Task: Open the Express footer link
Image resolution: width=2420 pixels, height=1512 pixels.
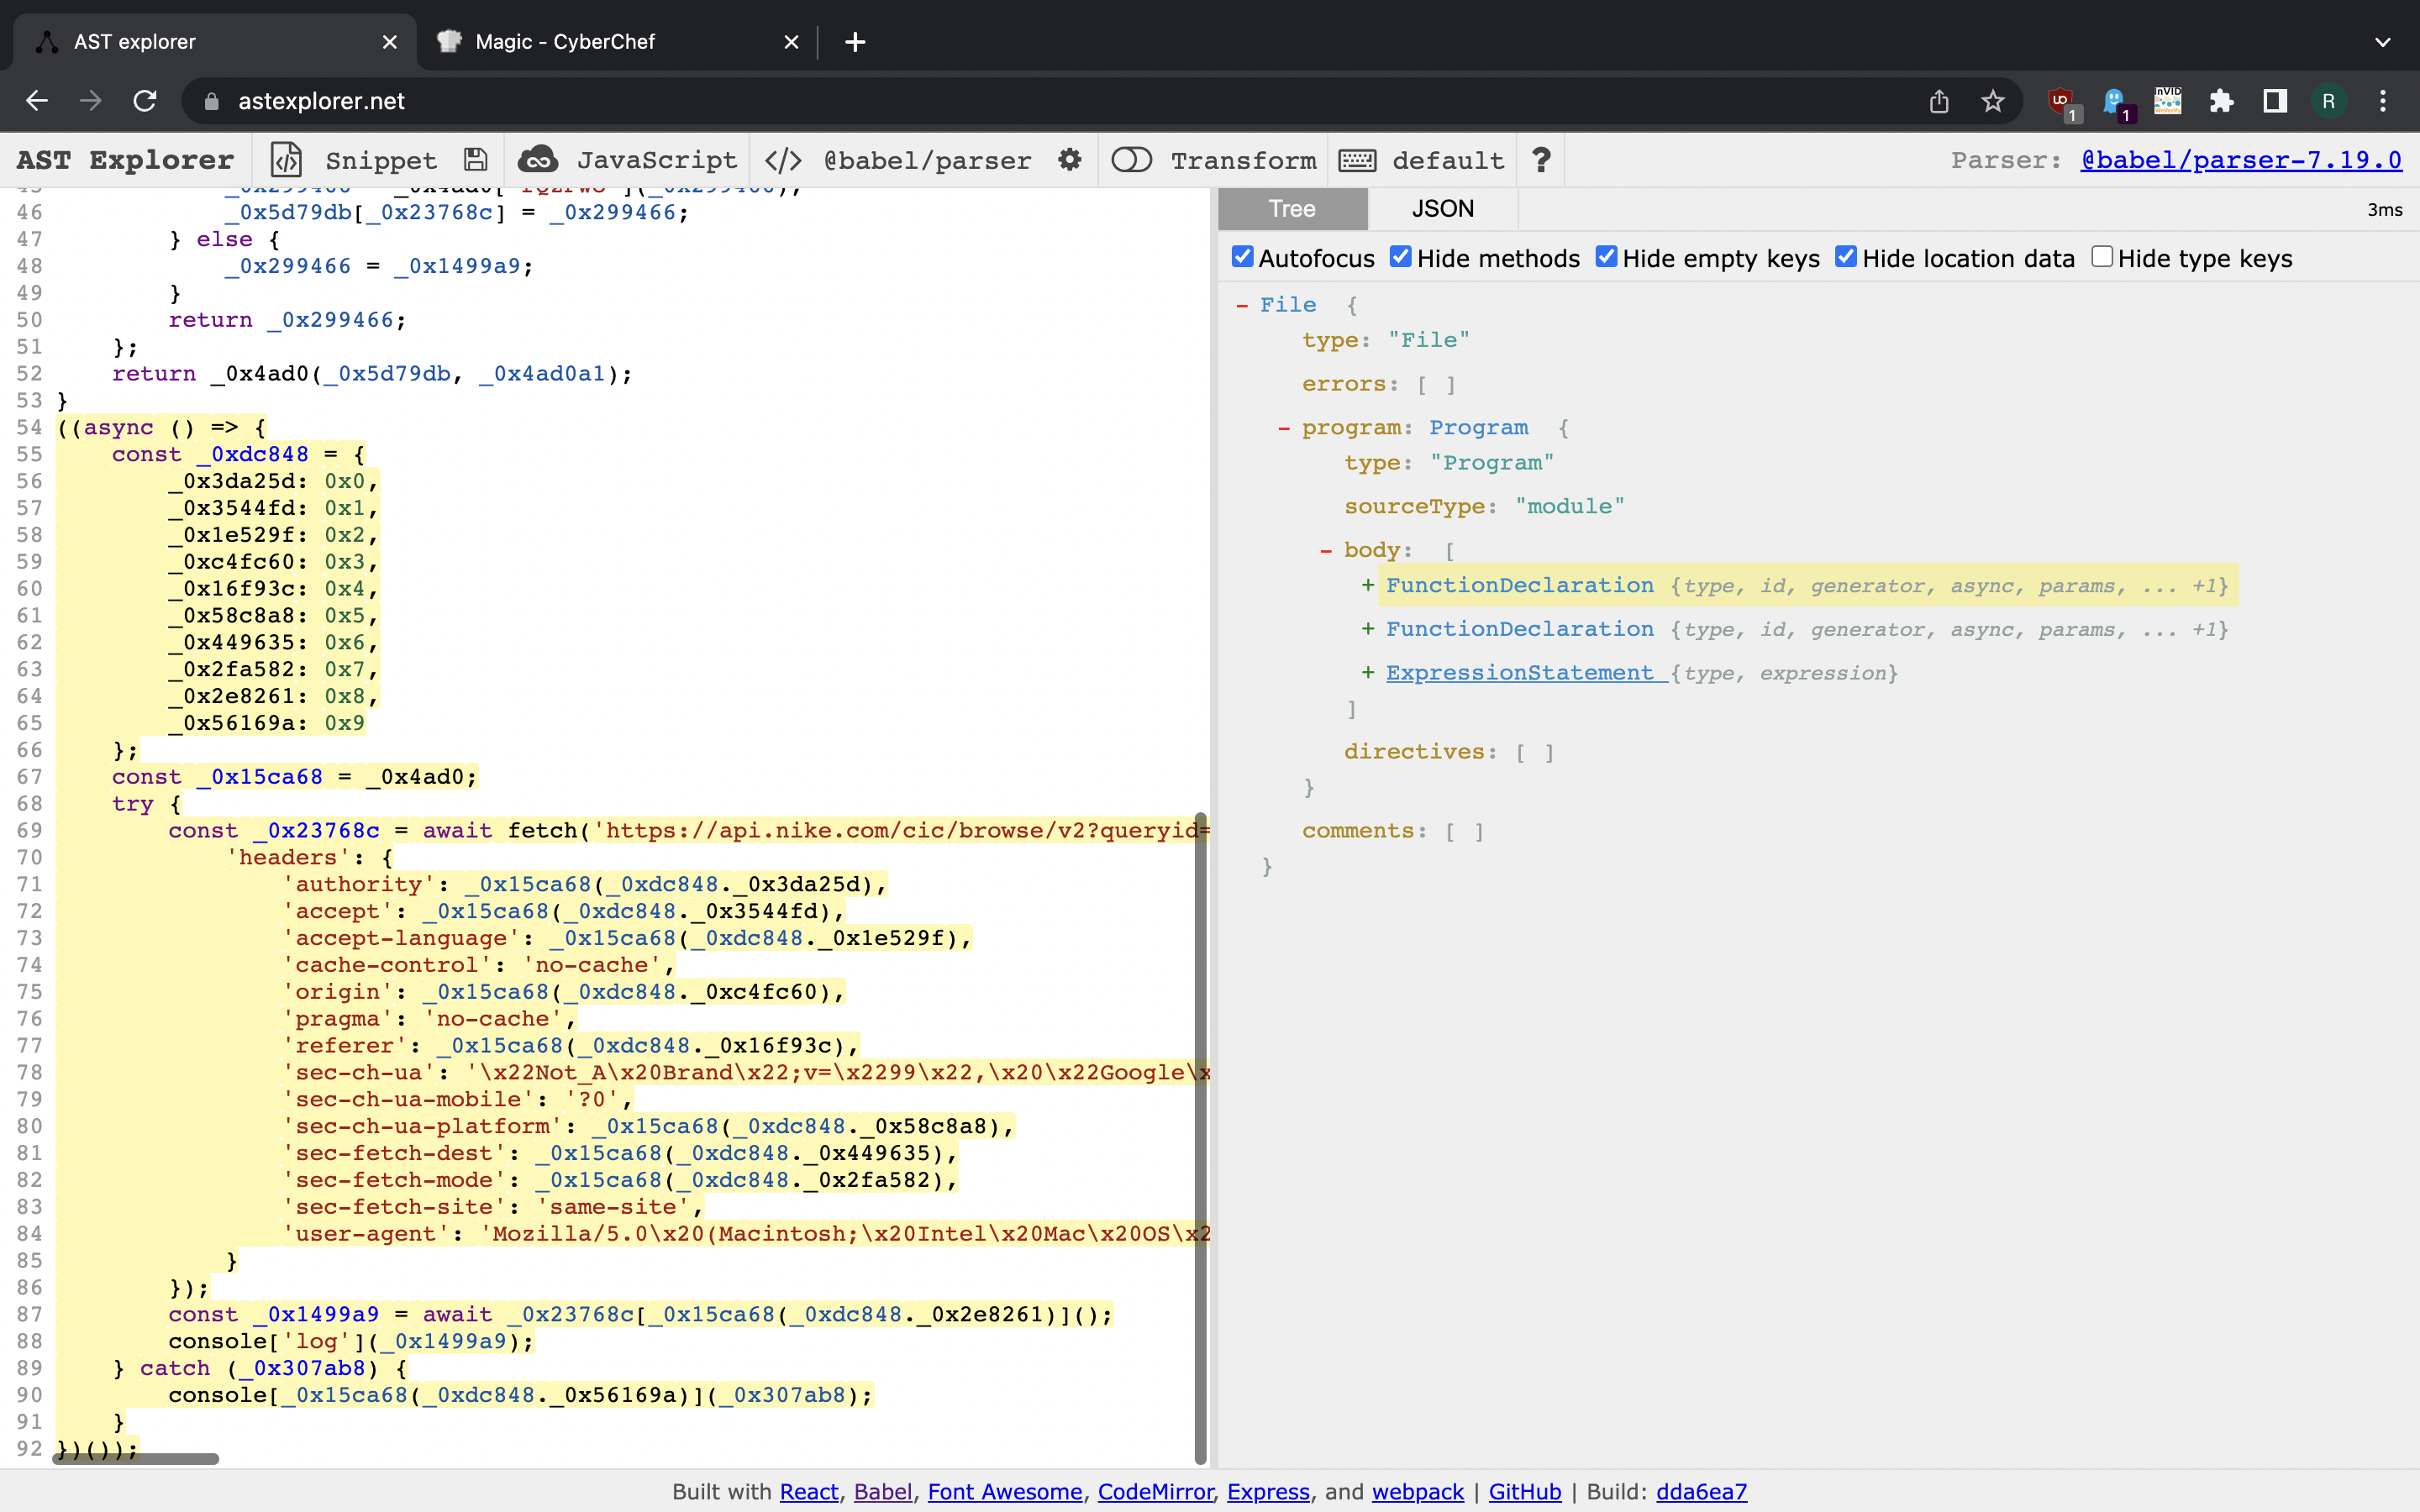Action: (x=1268, y=1491)
